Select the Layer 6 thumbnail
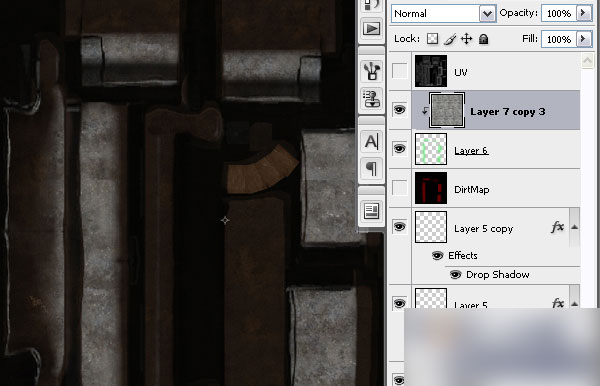600x386 pixels. coord(431,149)
